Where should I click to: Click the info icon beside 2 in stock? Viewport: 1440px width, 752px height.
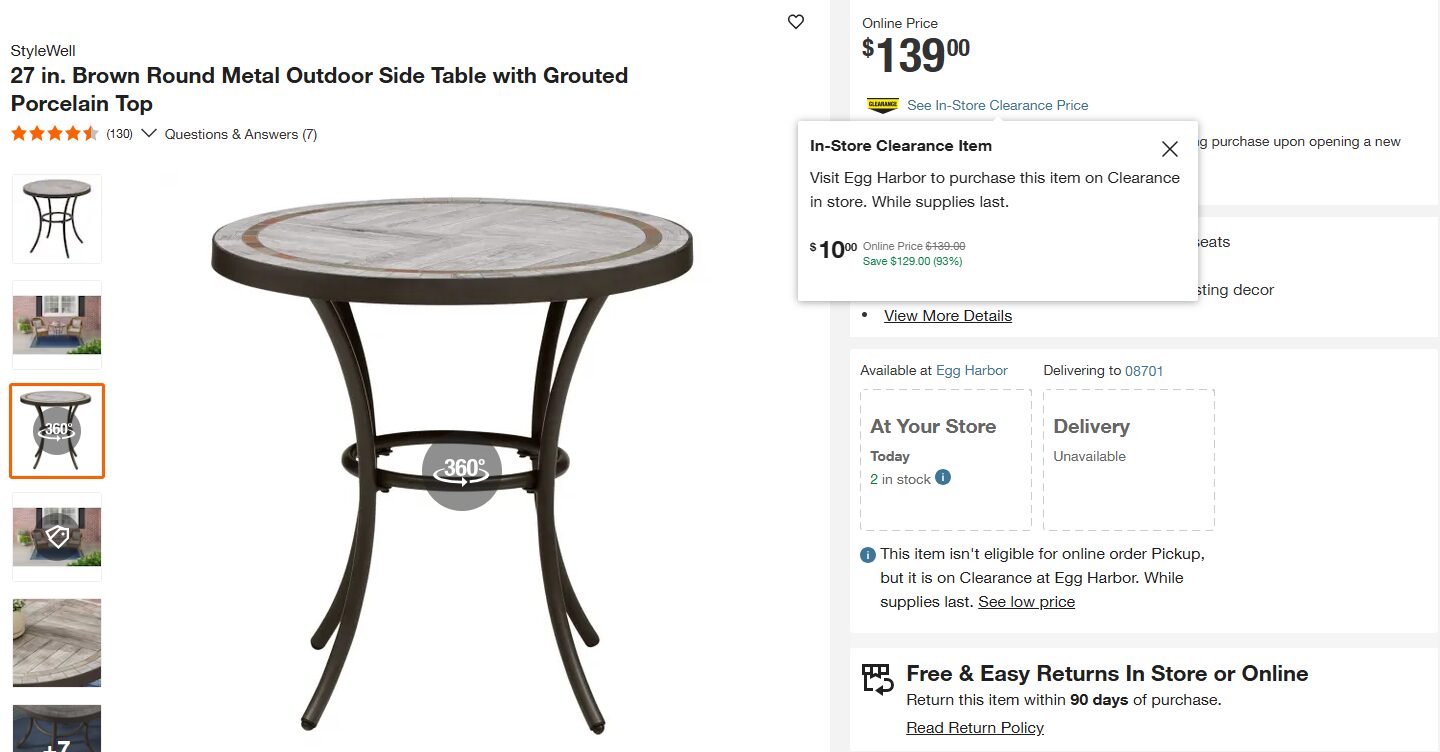943,478
